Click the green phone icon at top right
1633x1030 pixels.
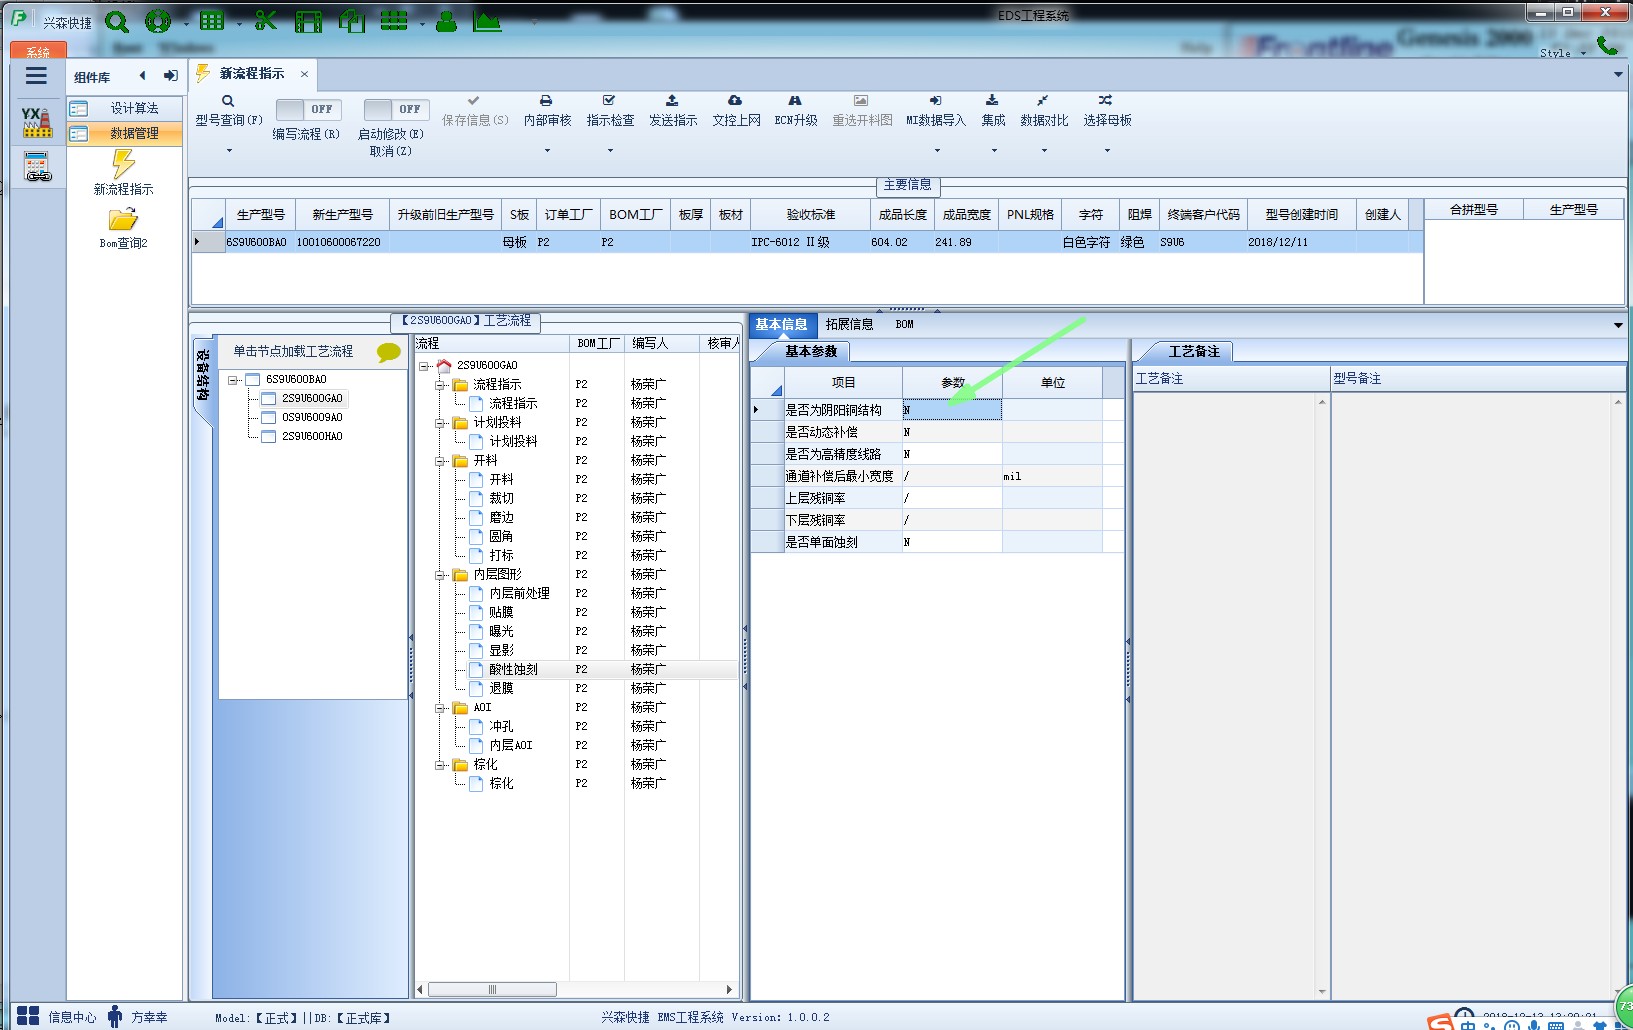[x=1607, y=46]
